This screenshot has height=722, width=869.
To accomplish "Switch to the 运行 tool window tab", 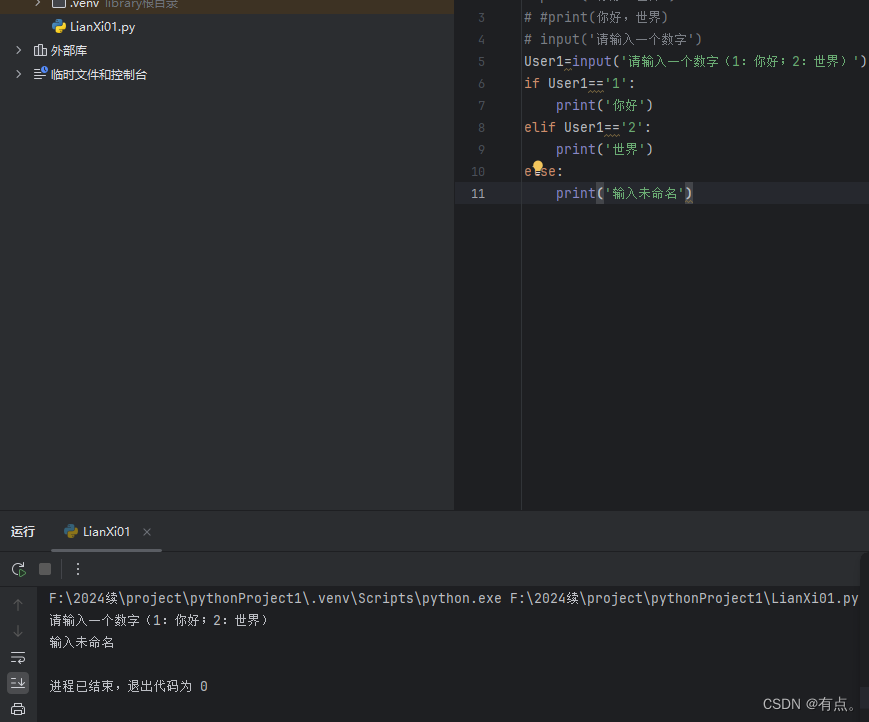I will pos(23,531).
